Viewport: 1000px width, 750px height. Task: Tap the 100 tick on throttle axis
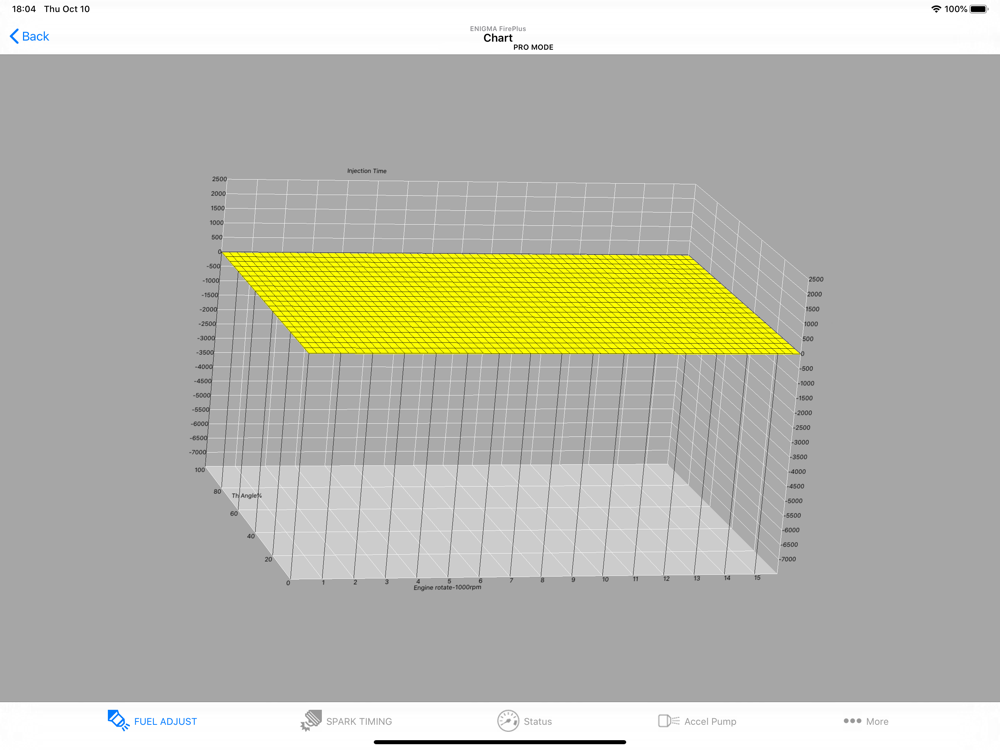click(200, 470)
